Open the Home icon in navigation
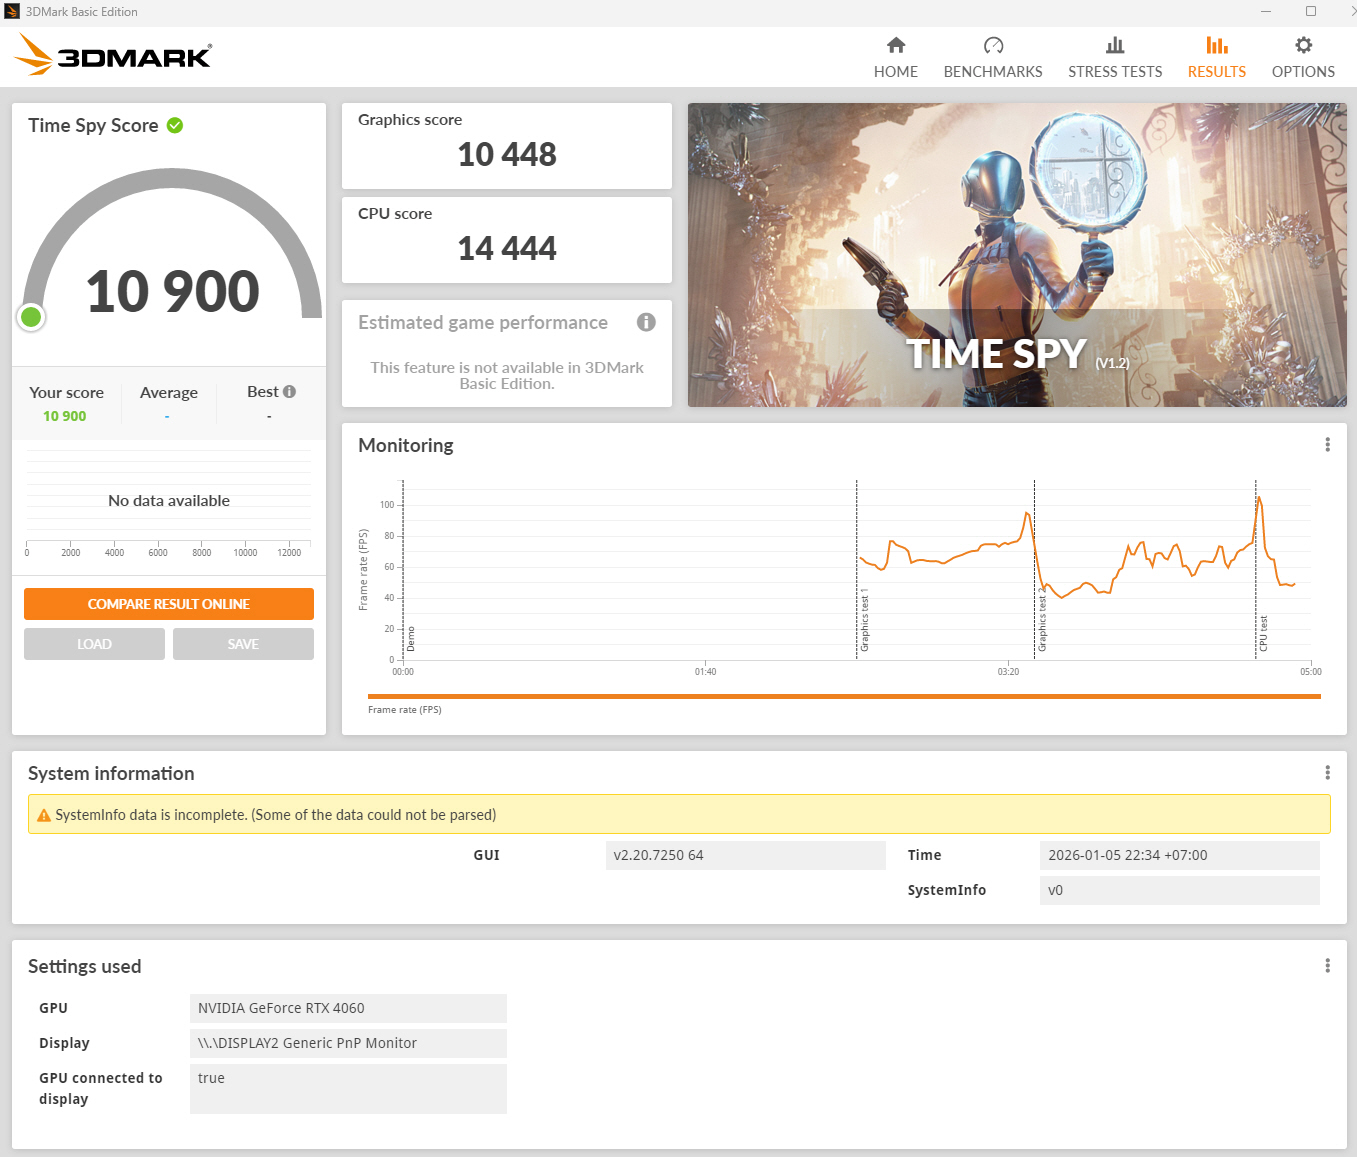This screenshot has height=1157, width=1357. (895, 45)
